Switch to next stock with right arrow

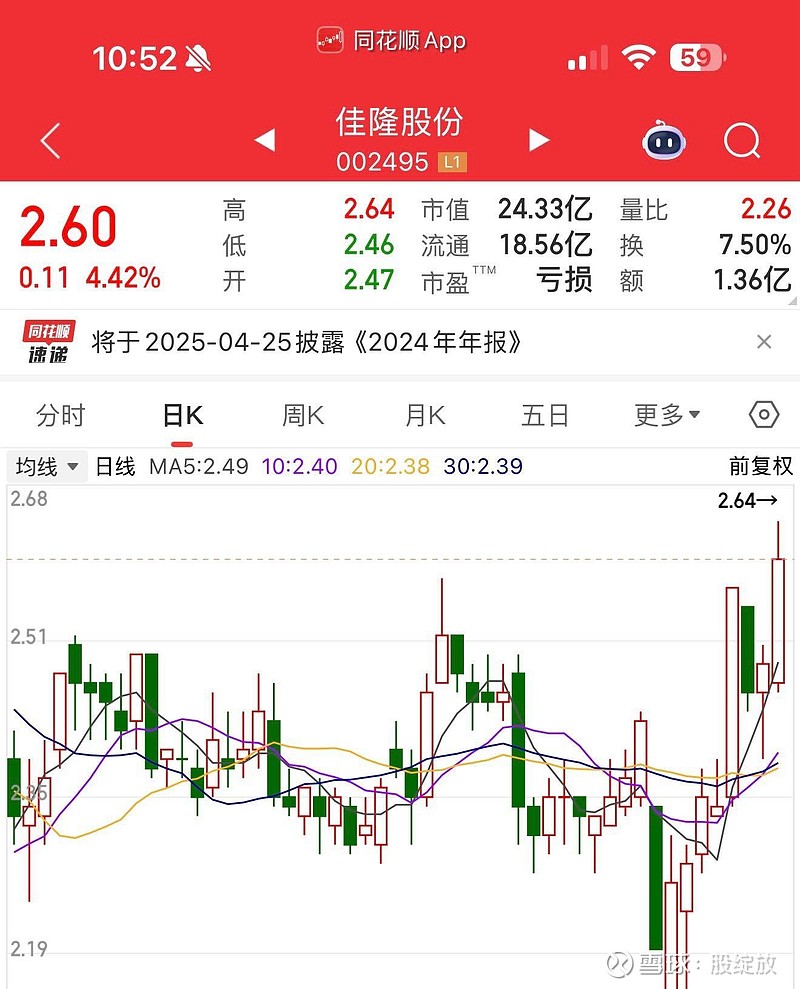[538, 142]
